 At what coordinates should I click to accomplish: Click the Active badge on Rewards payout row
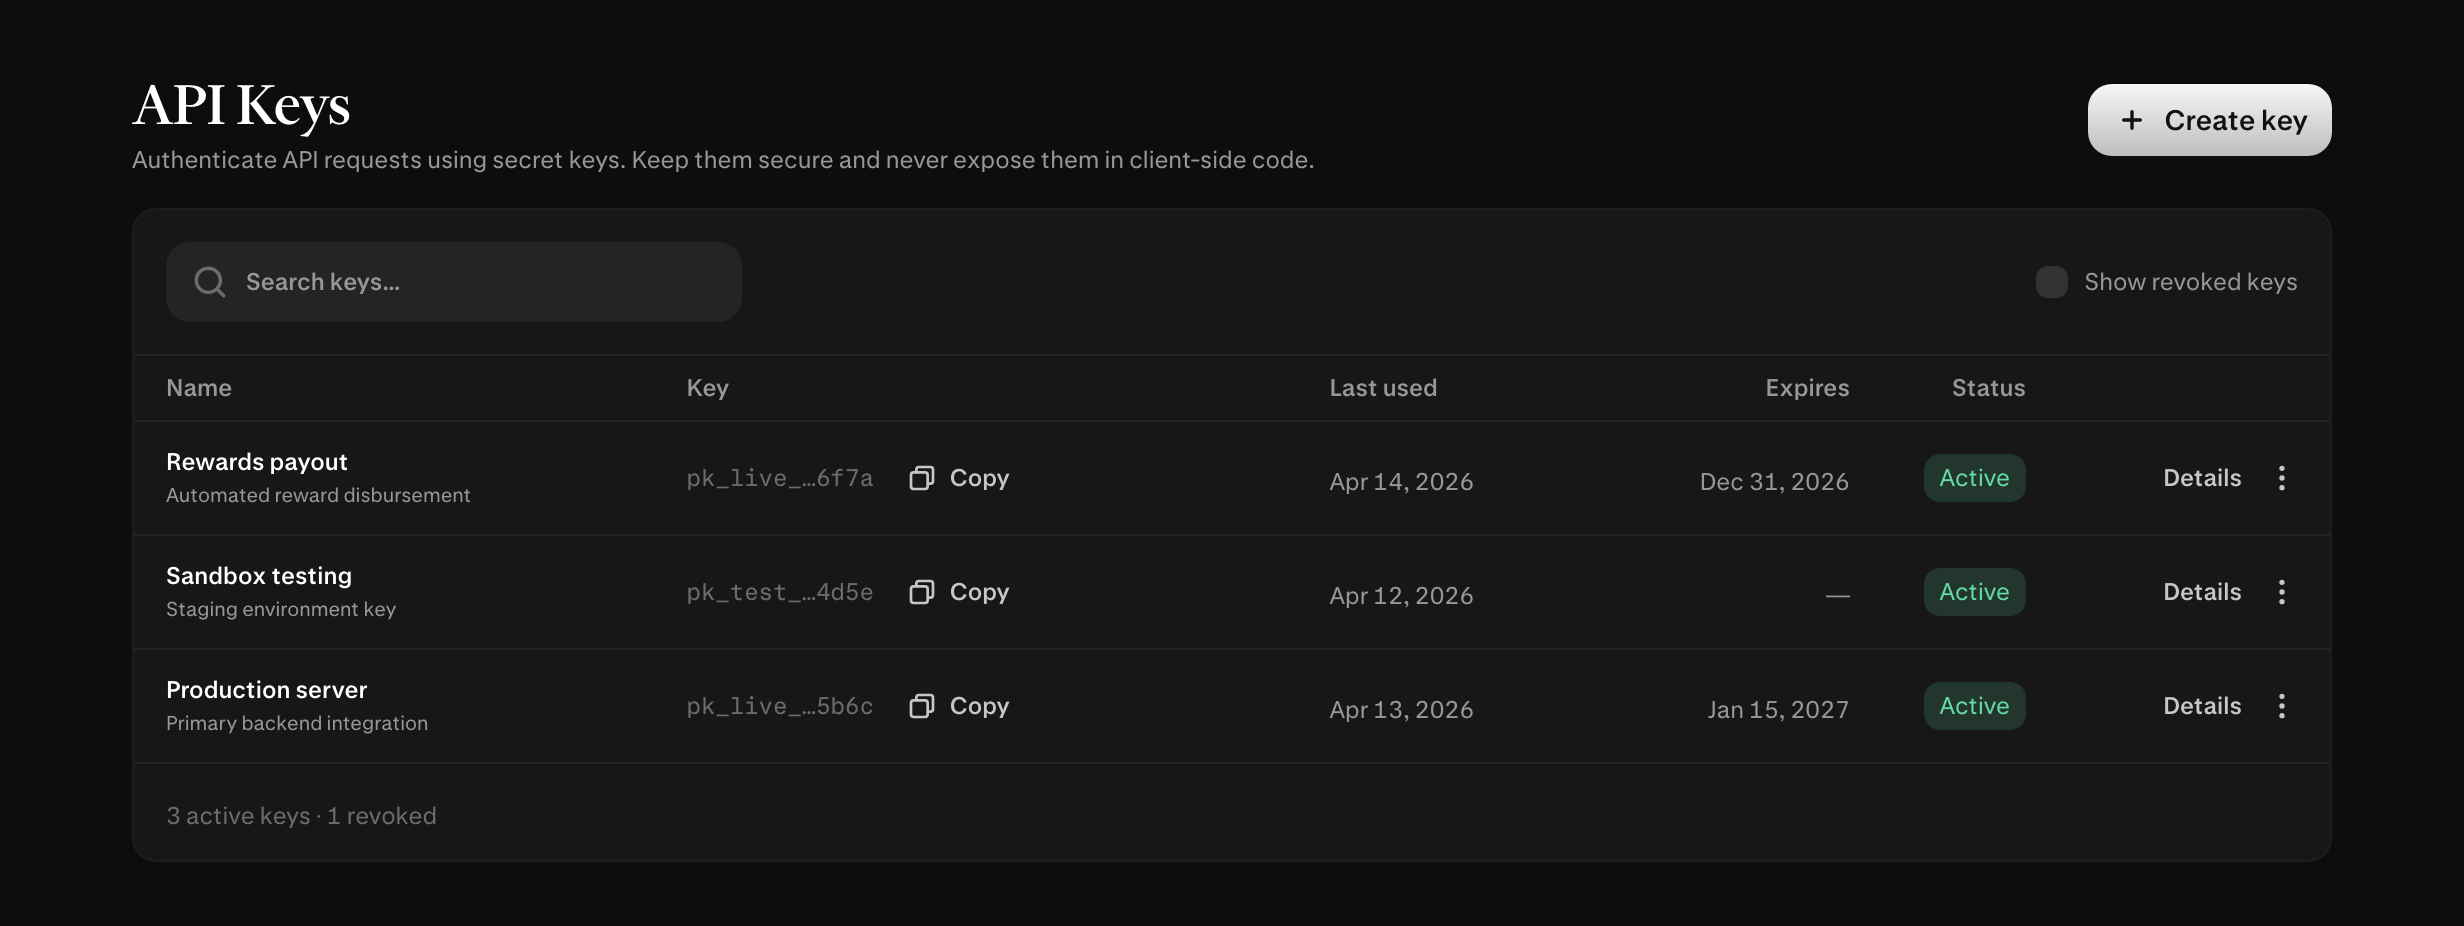(x=1974, y=478)
